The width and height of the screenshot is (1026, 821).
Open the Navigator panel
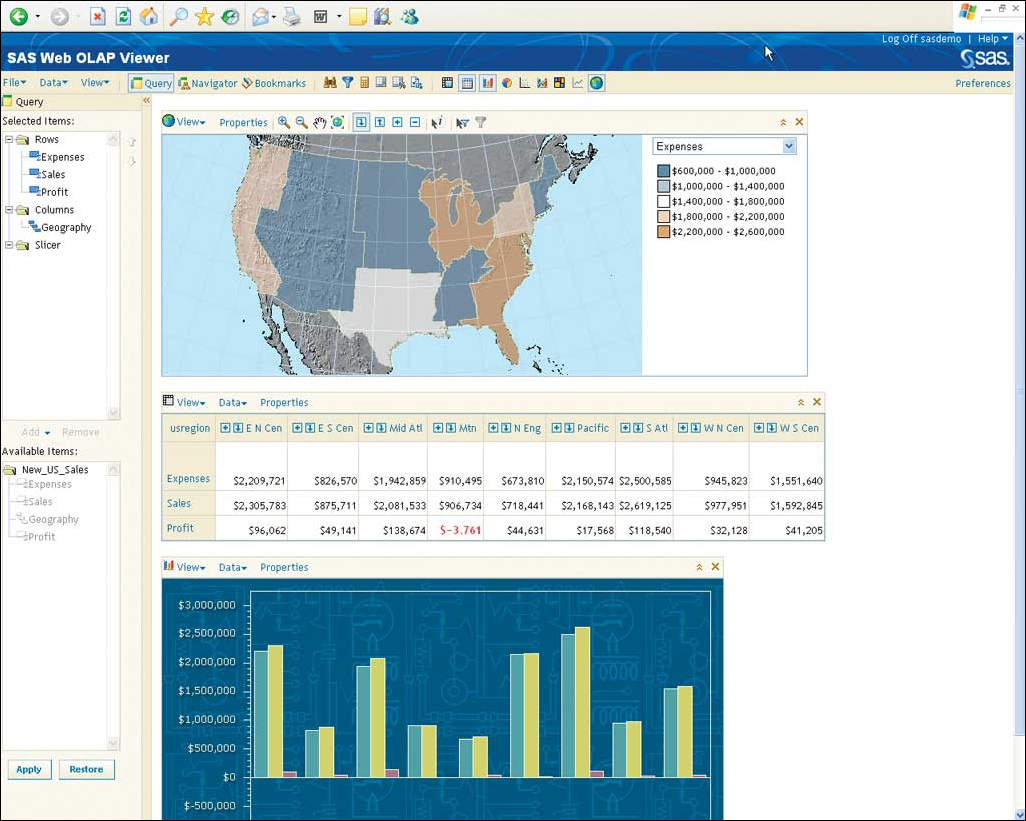point(207,83)
